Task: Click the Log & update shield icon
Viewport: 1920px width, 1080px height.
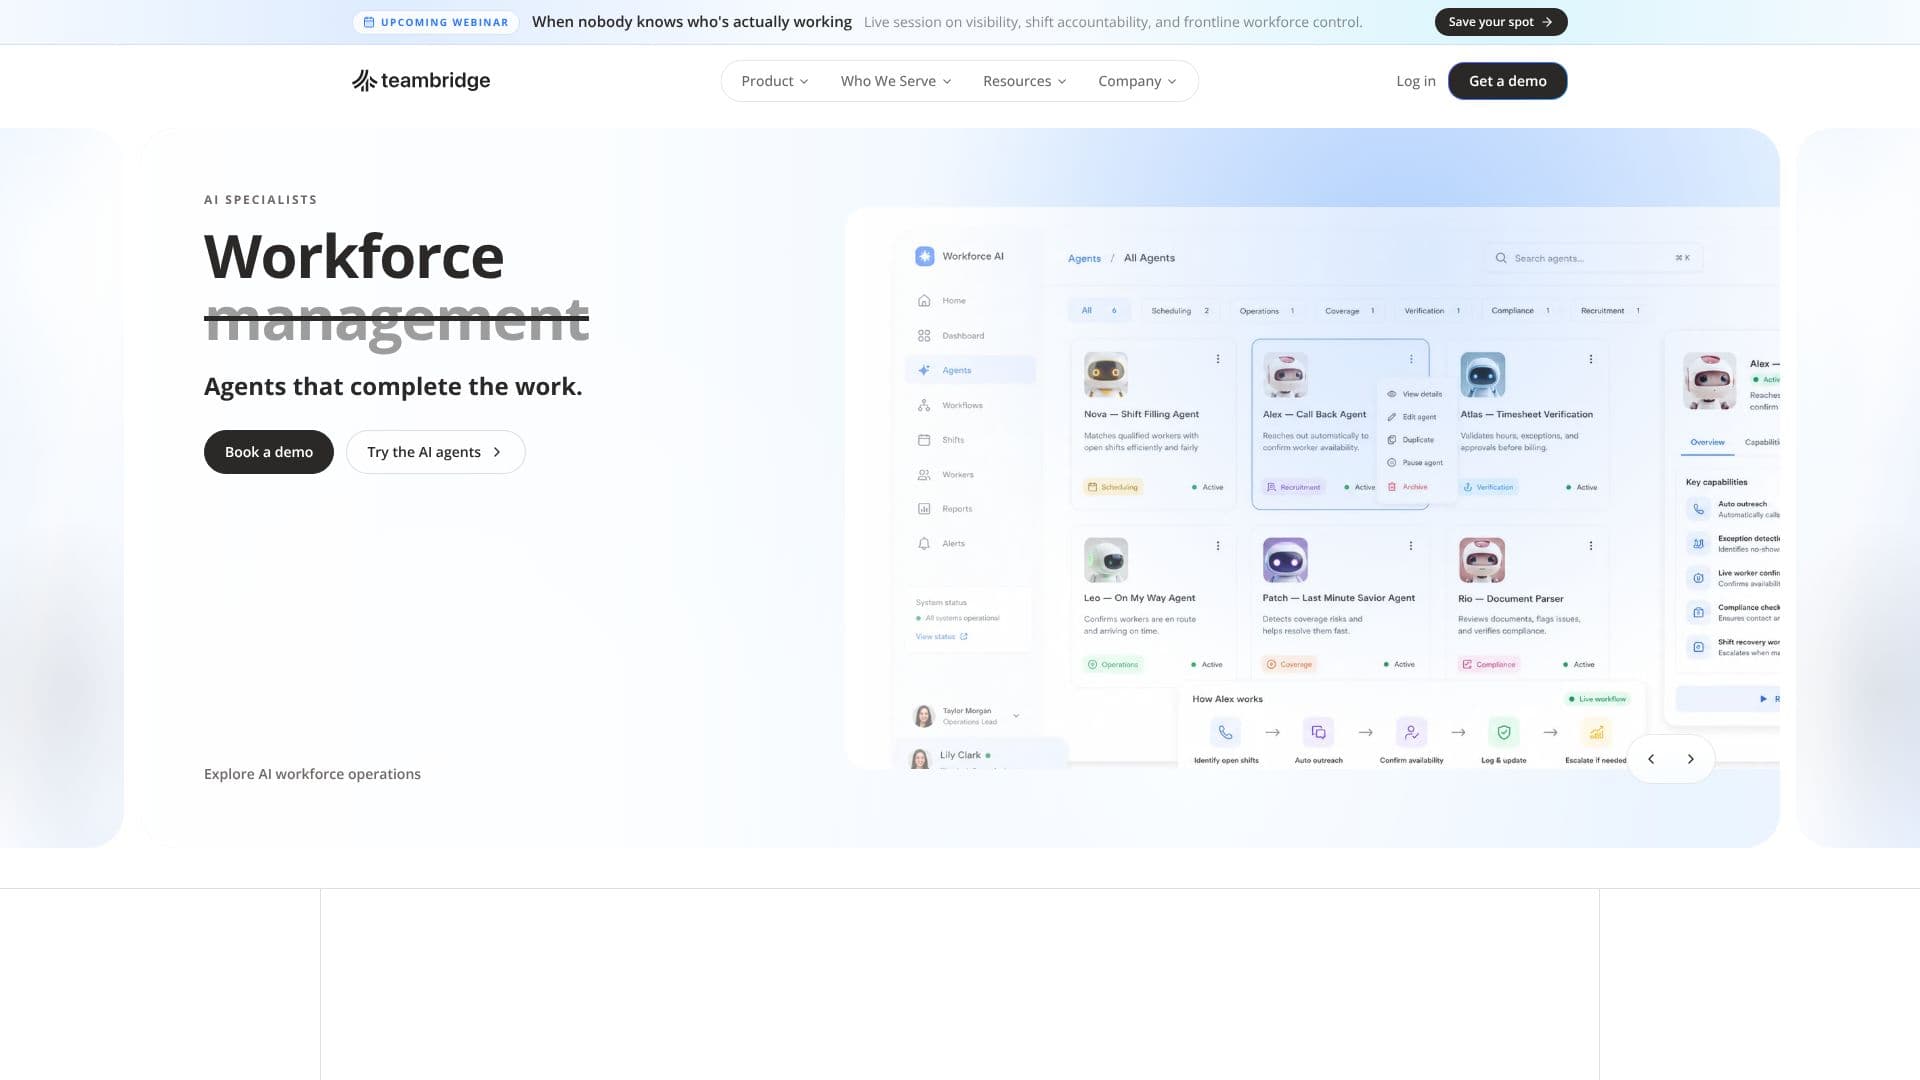Action: tap(1504, 732)
